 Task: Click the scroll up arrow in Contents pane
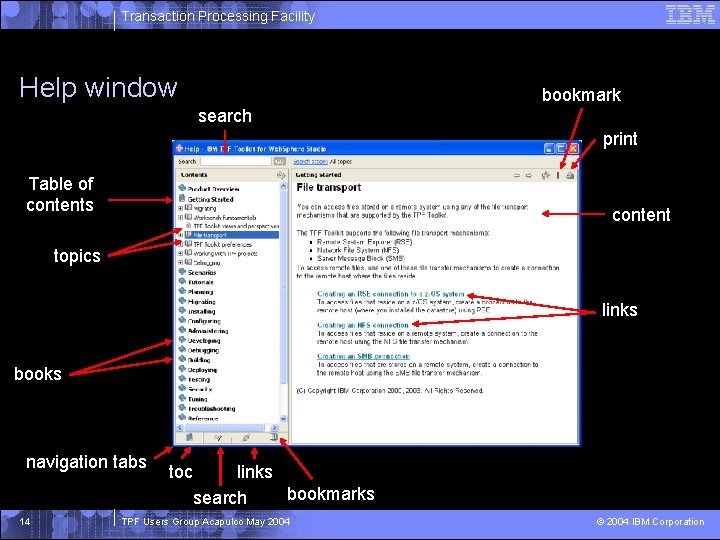(x=283, y=186)
